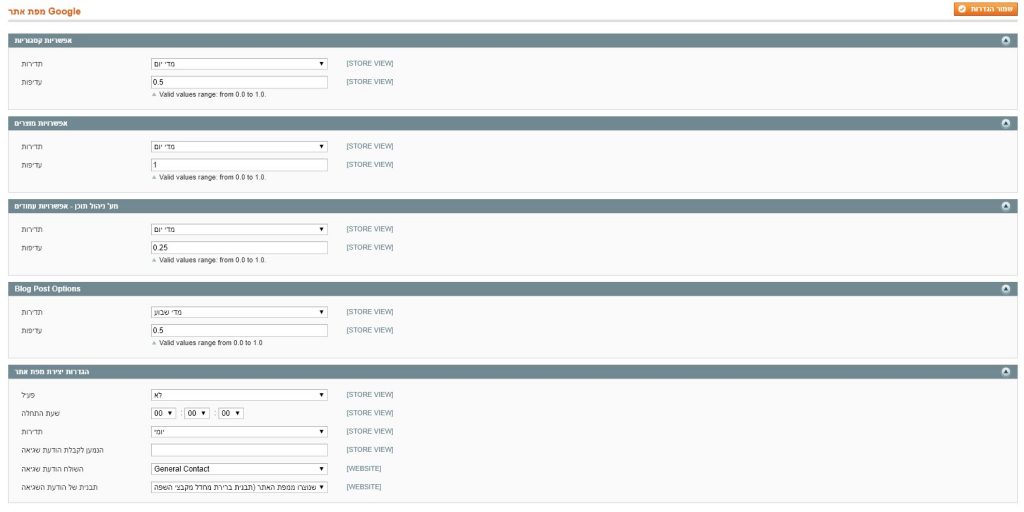Open the start time hours dropdown
Viewport: 1024px width, 512px height.
(164, 413)
